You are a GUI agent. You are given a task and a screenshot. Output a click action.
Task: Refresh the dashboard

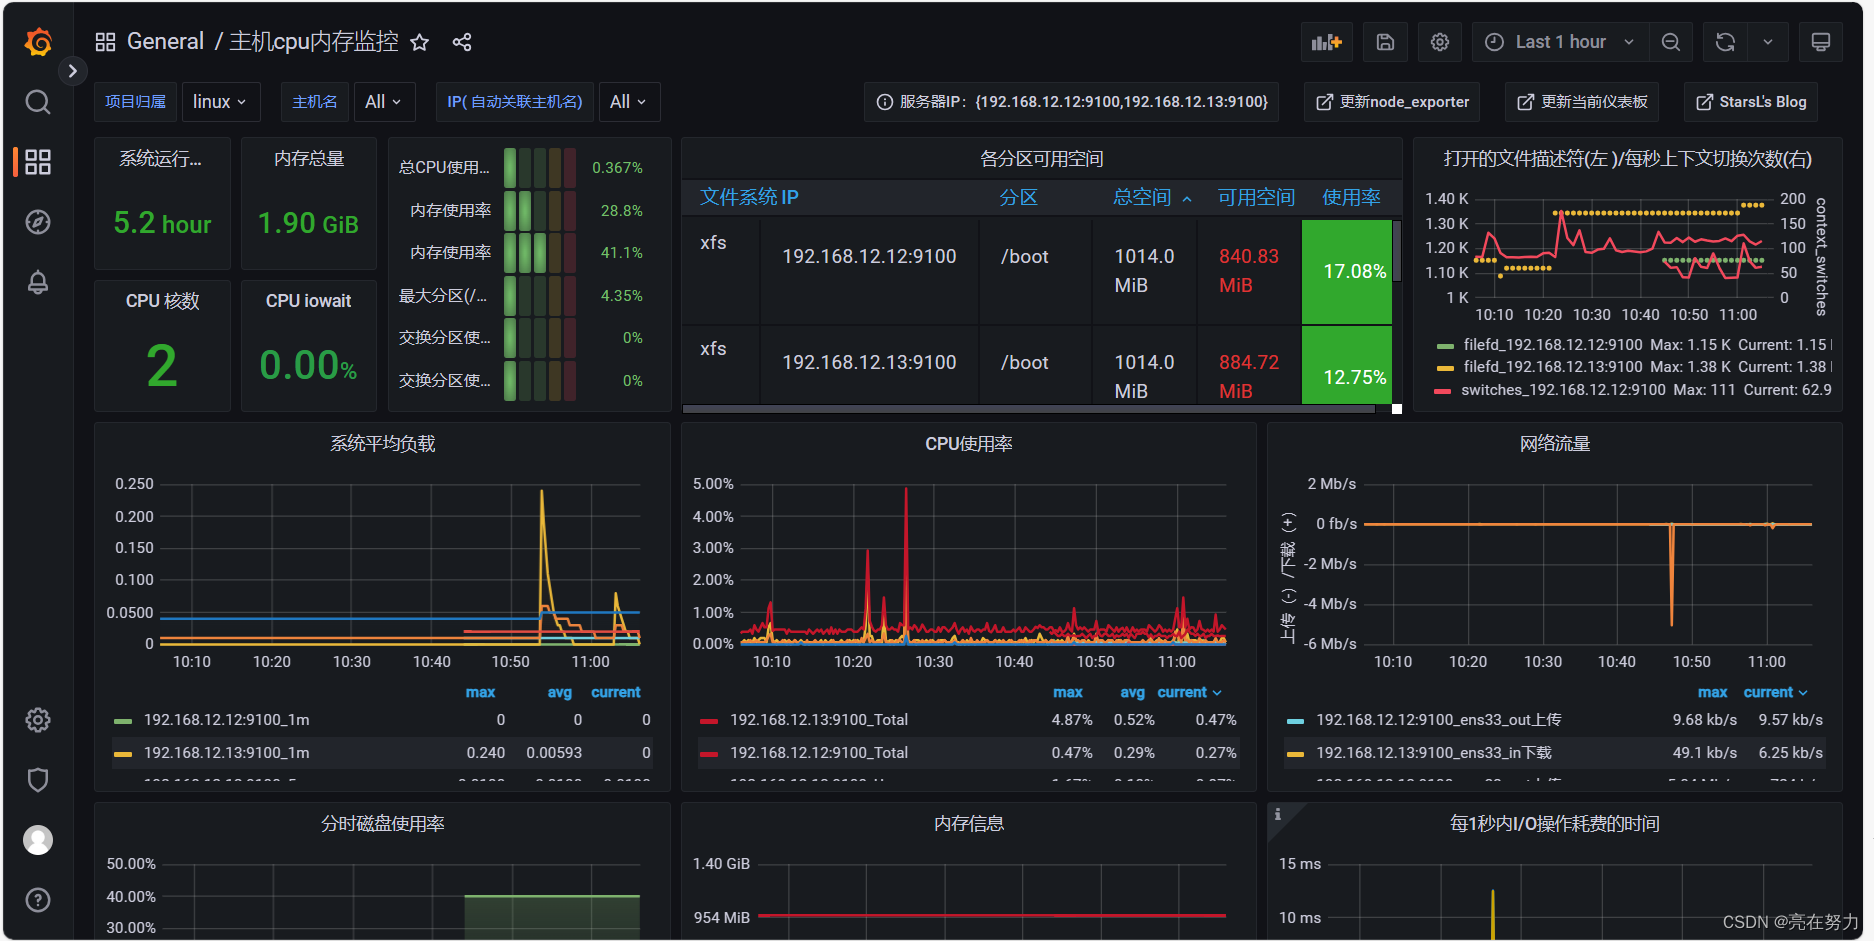click(1726, 42)
